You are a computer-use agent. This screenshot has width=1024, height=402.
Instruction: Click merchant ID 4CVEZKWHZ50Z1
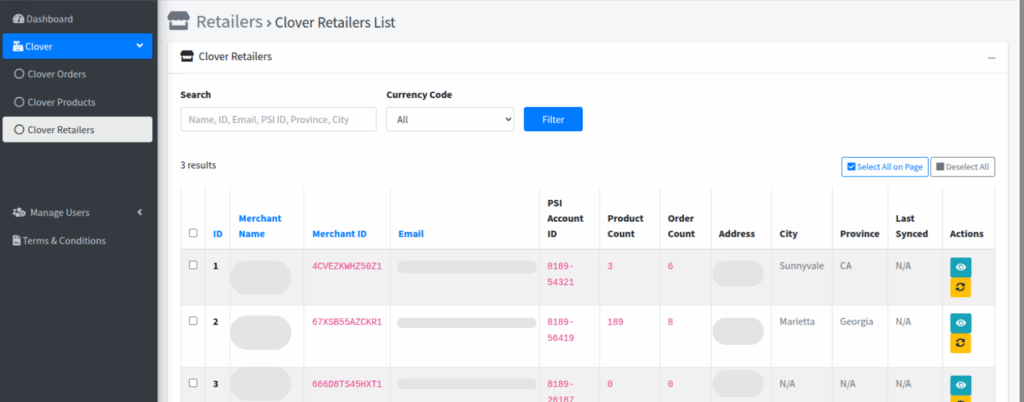(347, 266)
